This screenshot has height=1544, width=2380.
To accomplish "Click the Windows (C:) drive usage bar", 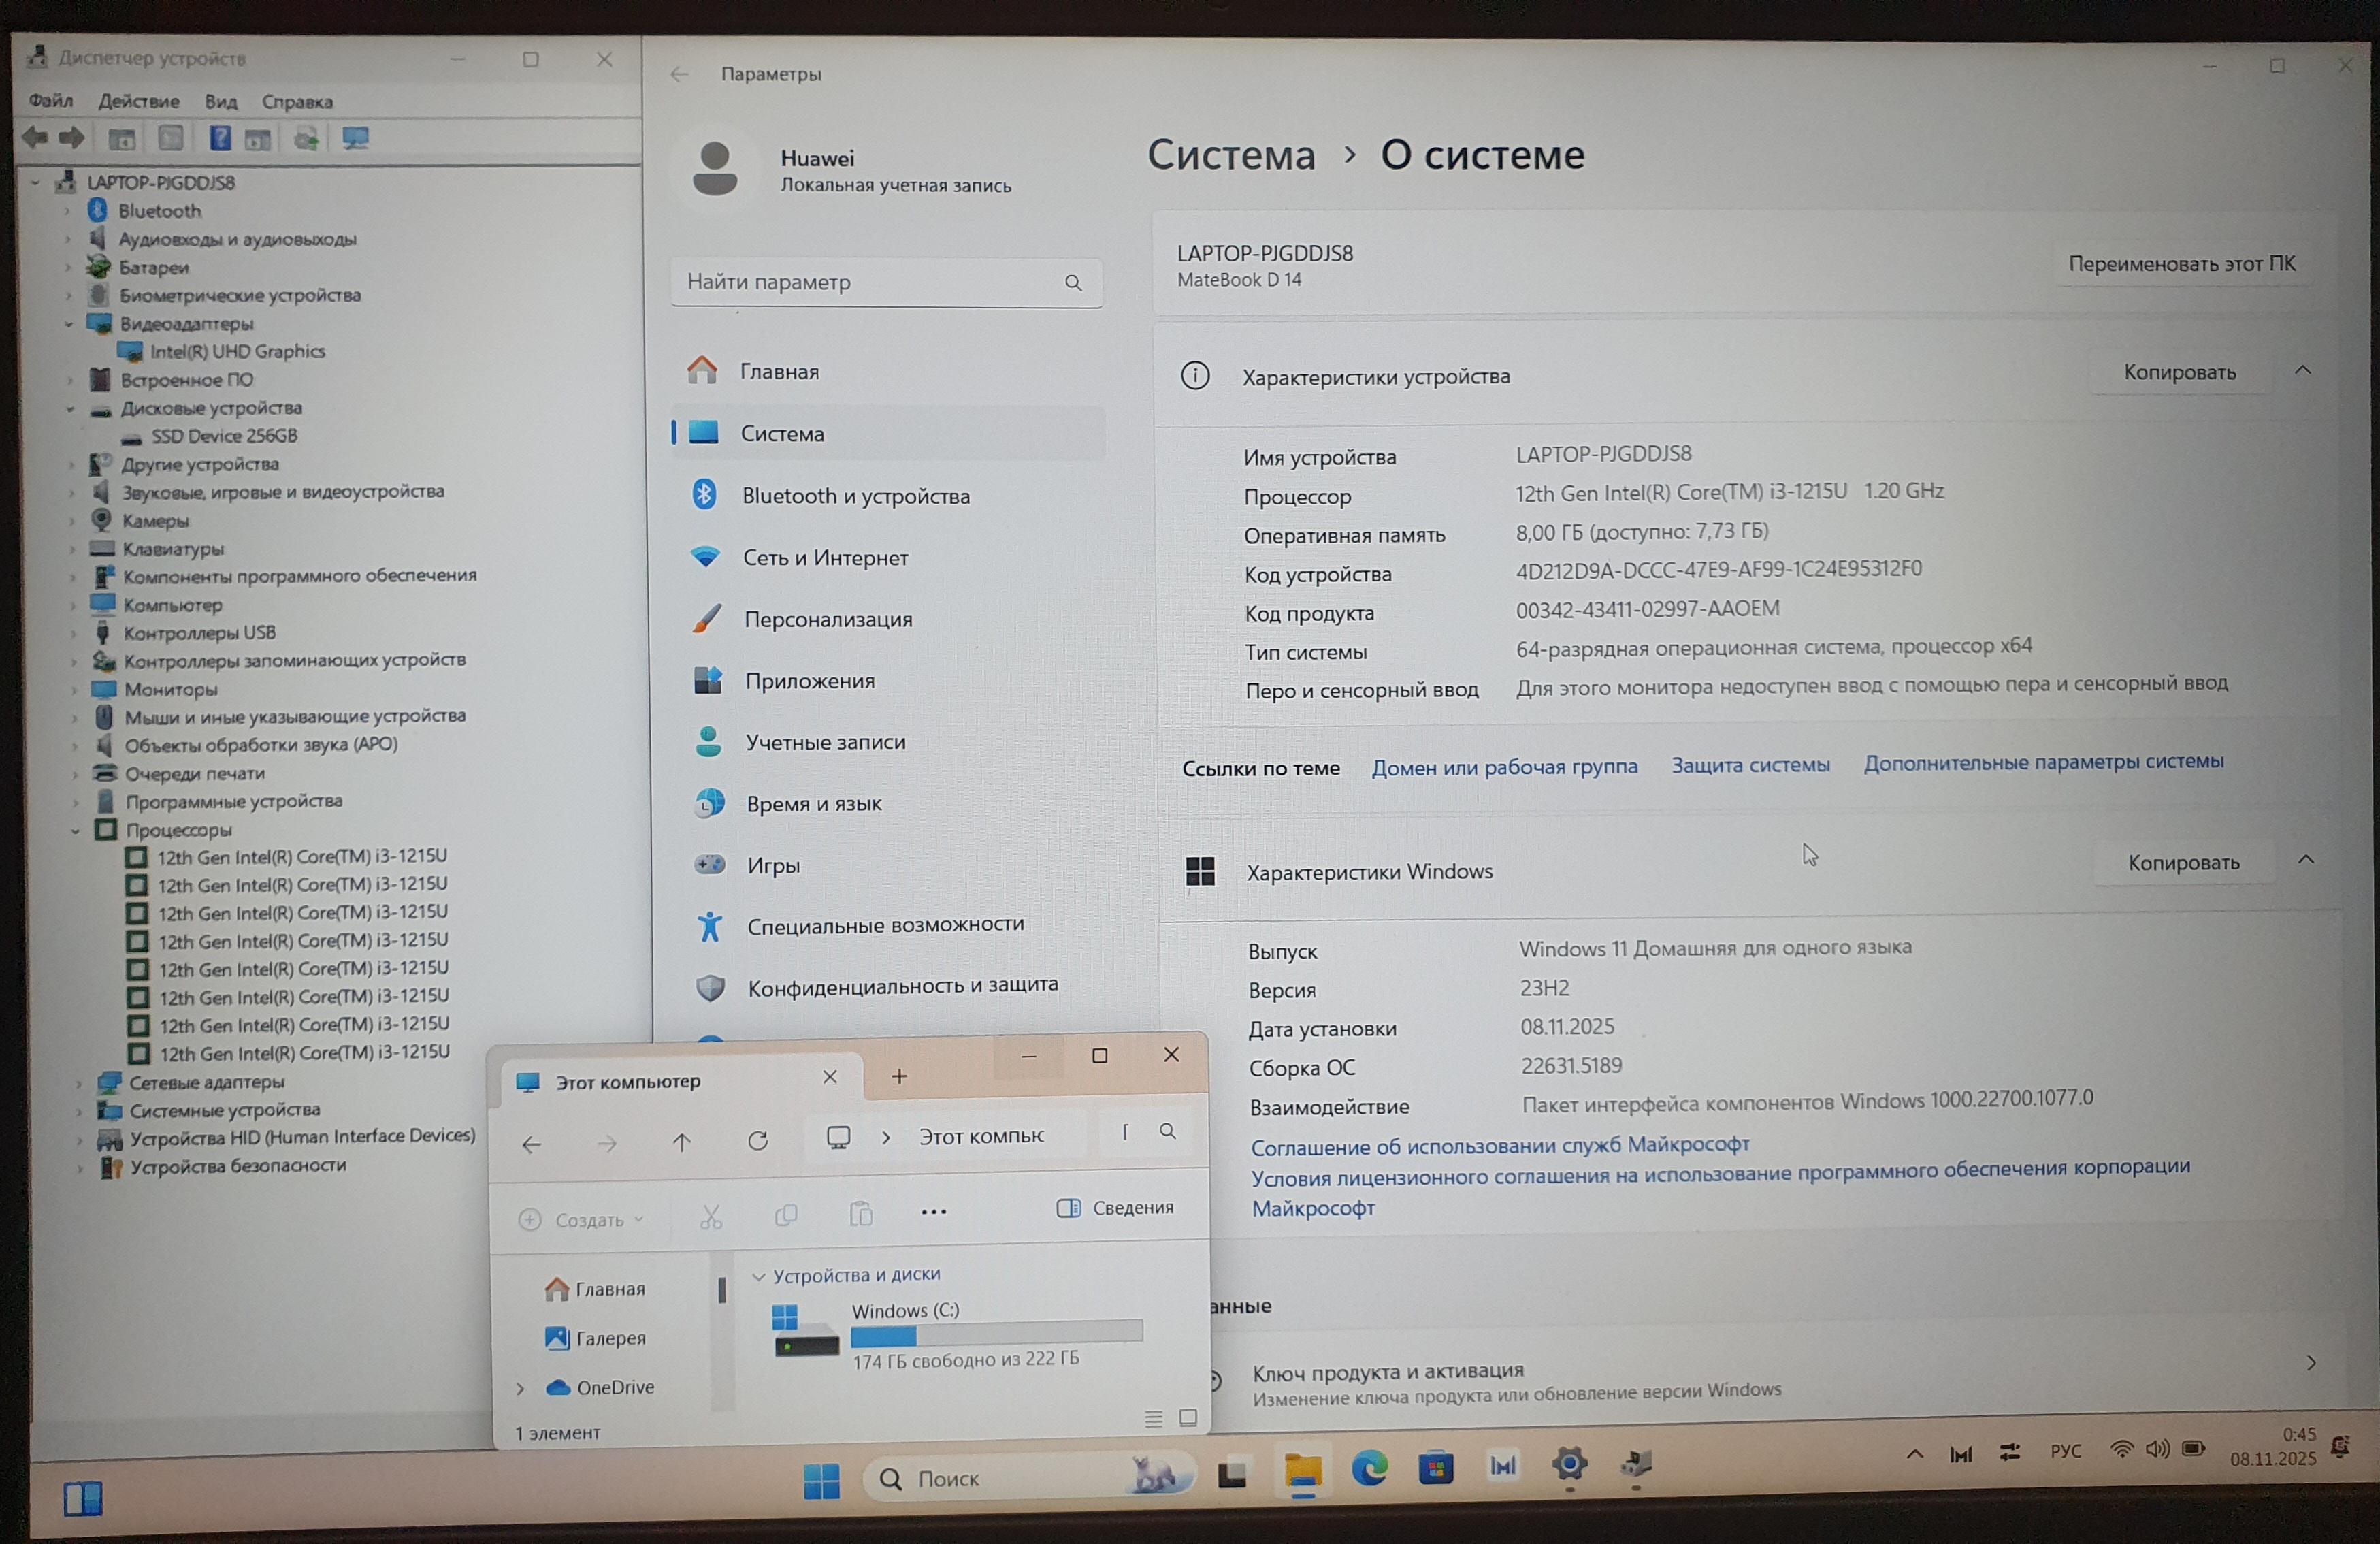I will 996,1334.
